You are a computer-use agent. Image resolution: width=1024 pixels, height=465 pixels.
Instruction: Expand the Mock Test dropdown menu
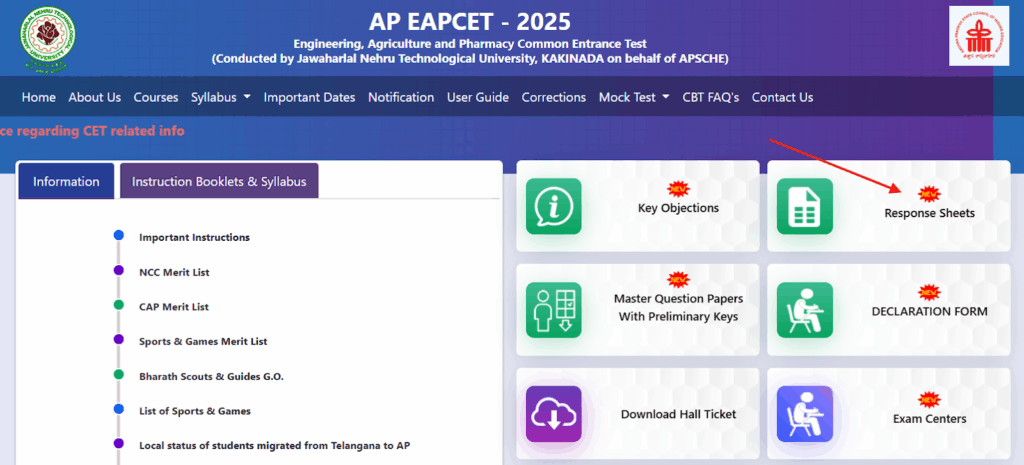(x=634, y=97)
